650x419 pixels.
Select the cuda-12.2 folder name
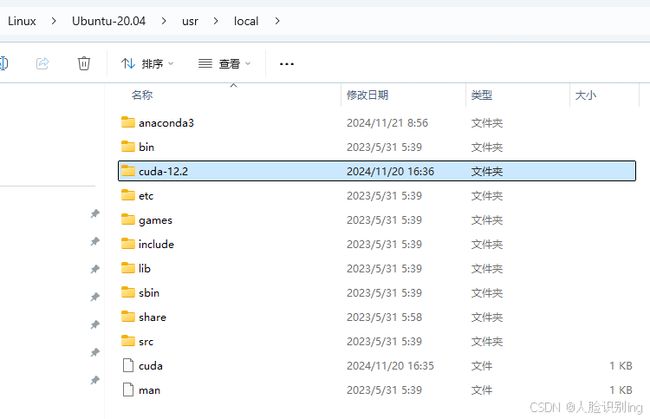163,172
